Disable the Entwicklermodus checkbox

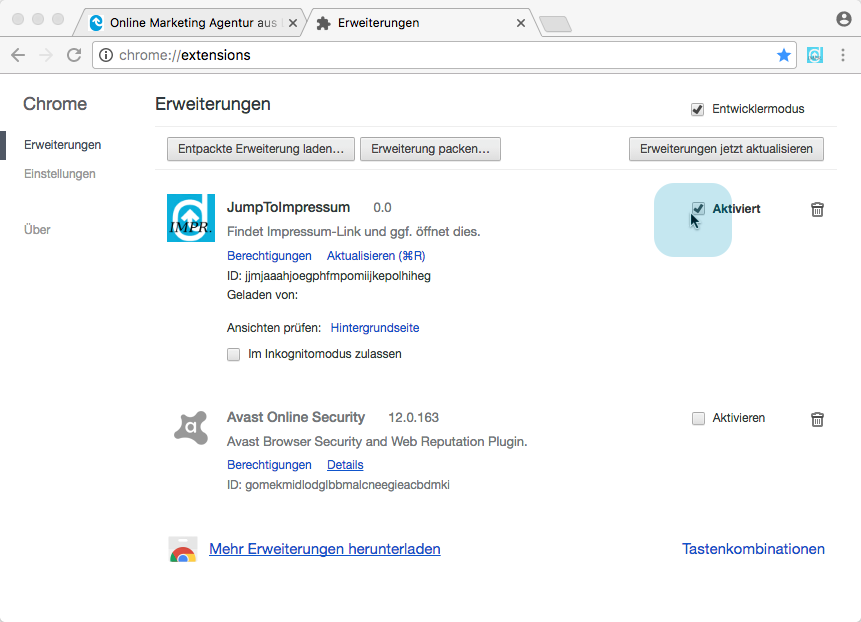[x=698, y=109]
